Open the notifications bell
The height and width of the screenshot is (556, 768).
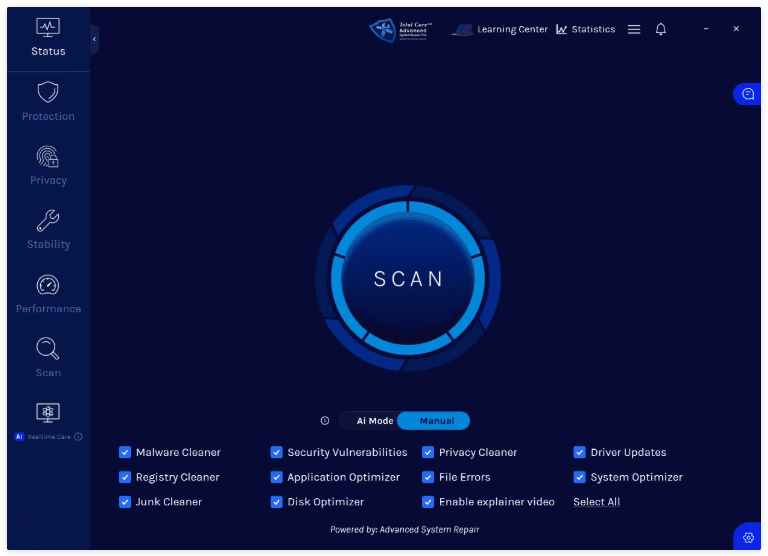[x=661, y=29]
